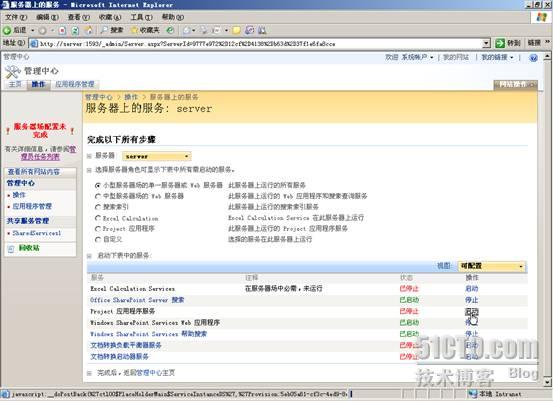The width and height of the screenshot is (553, 401).
Task: Click the green History icon after 收藏夹
Action: point(170,30)
